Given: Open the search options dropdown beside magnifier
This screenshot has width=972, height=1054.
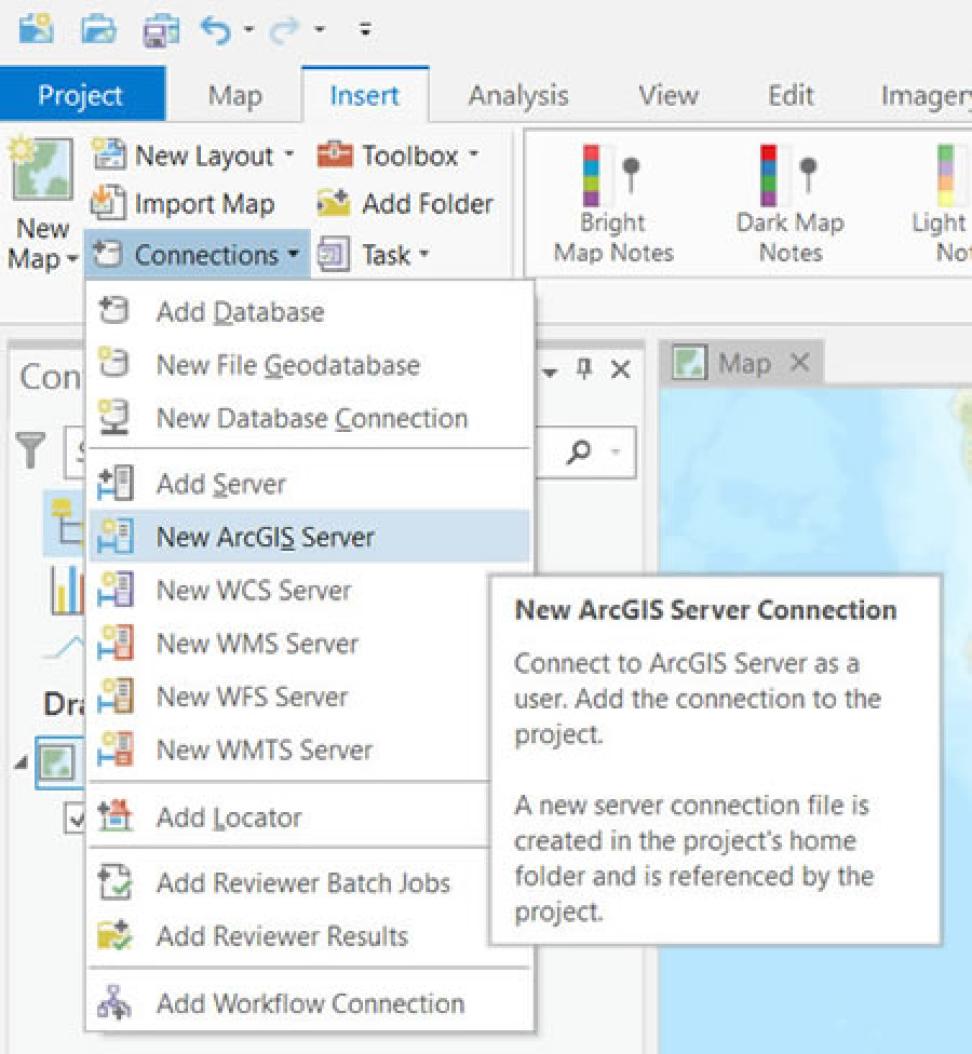Looking at the screenshot, I should coord(615,452).
